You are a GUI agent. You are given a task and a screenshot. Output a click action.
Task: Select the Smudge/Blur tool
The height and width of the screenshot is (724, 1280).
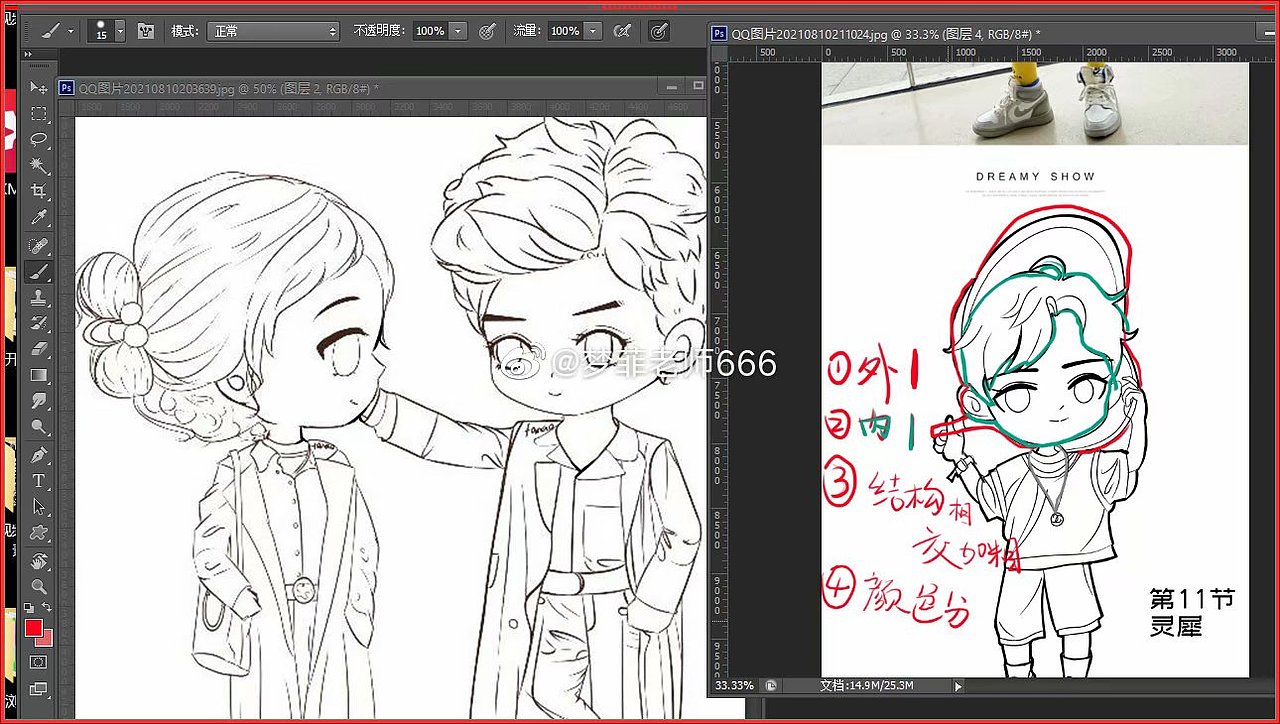(39, 402)
